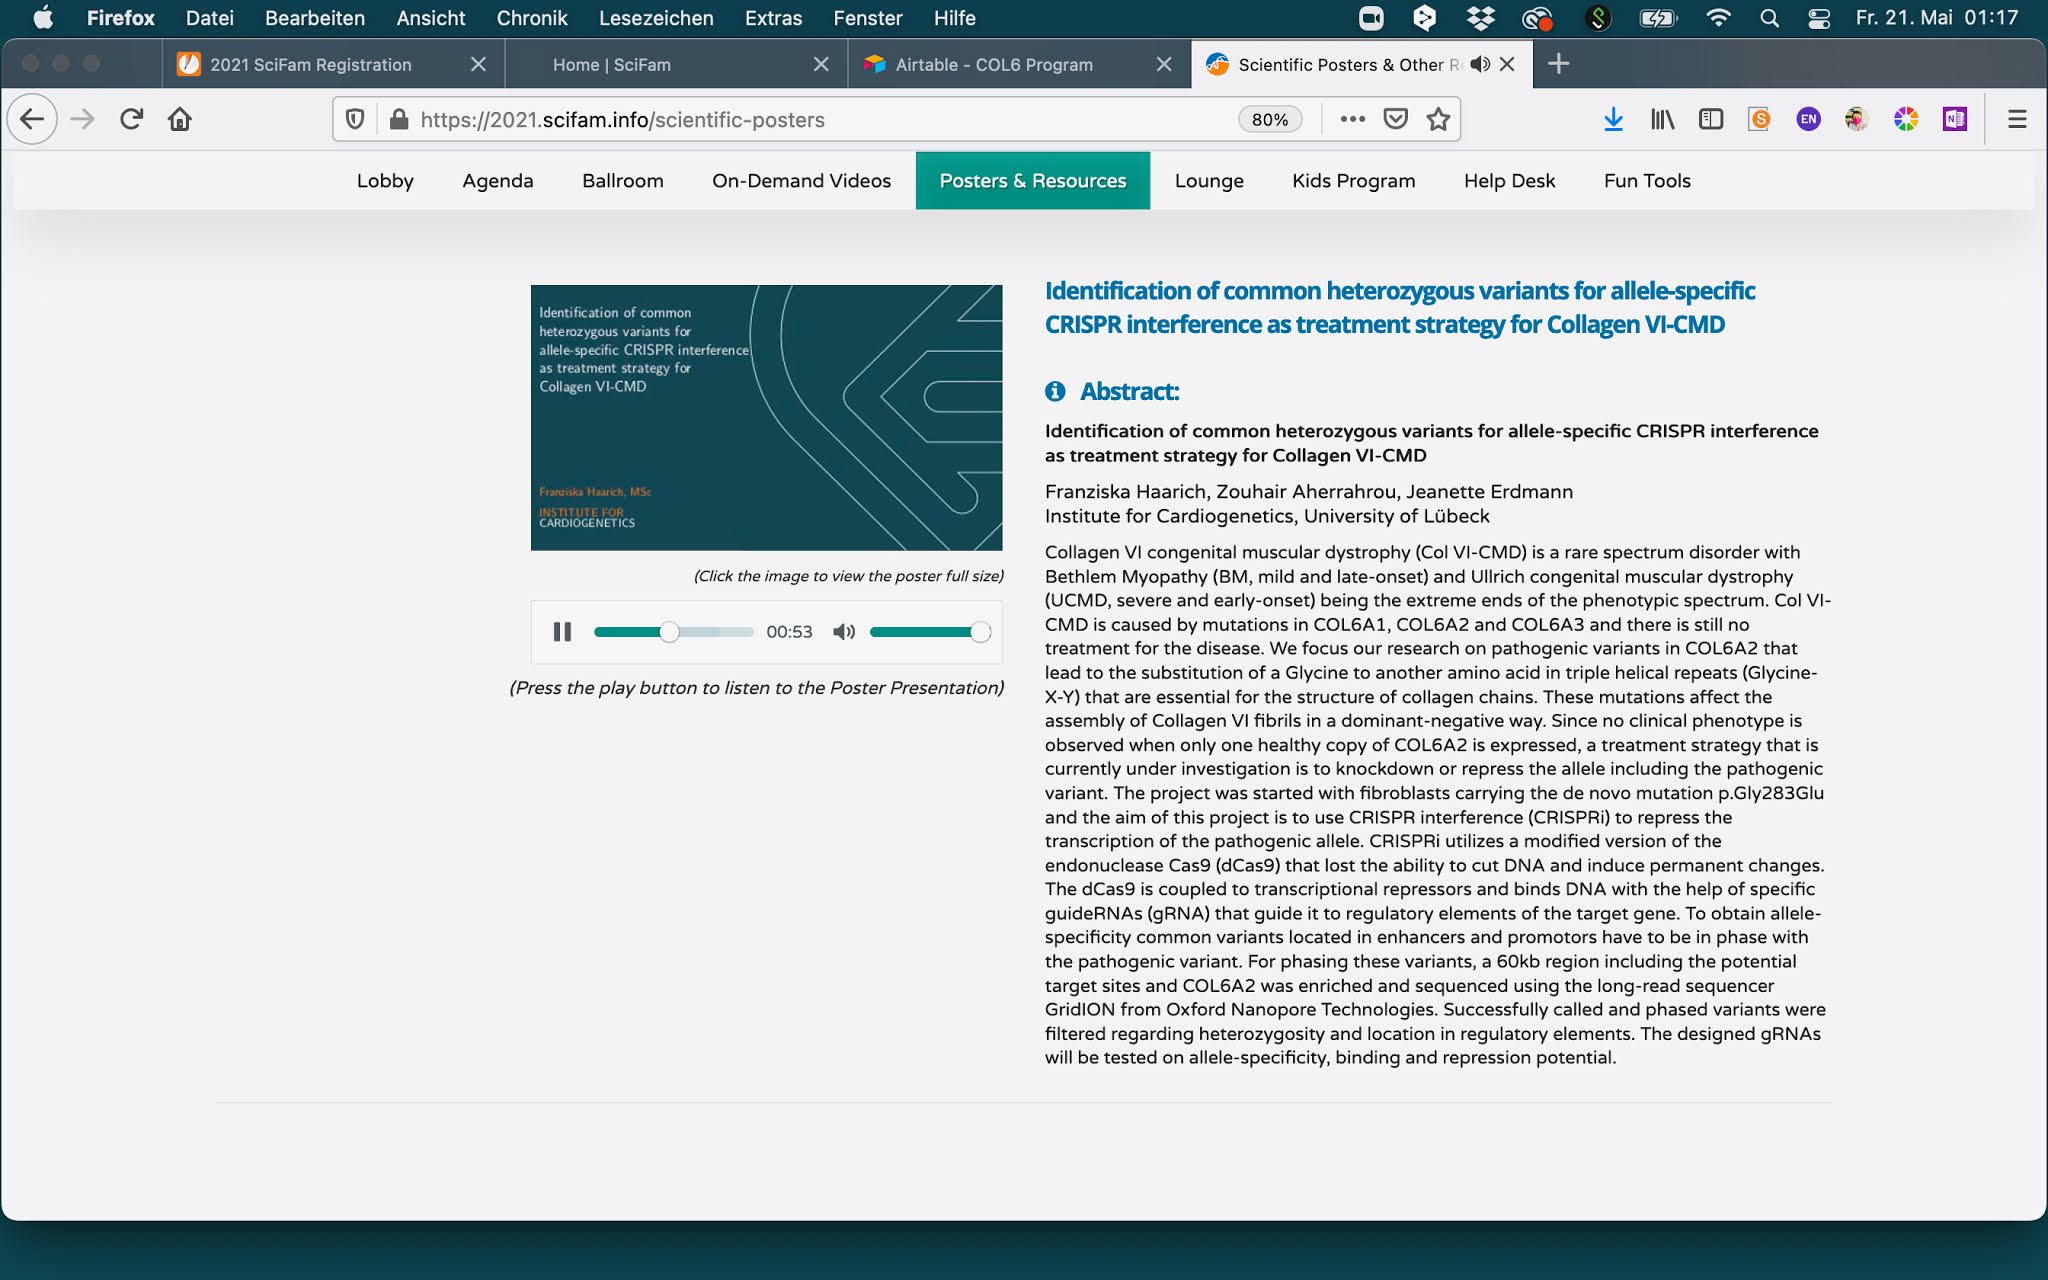
Task: Open a new browser tab
Action: tap(1558, 64)
